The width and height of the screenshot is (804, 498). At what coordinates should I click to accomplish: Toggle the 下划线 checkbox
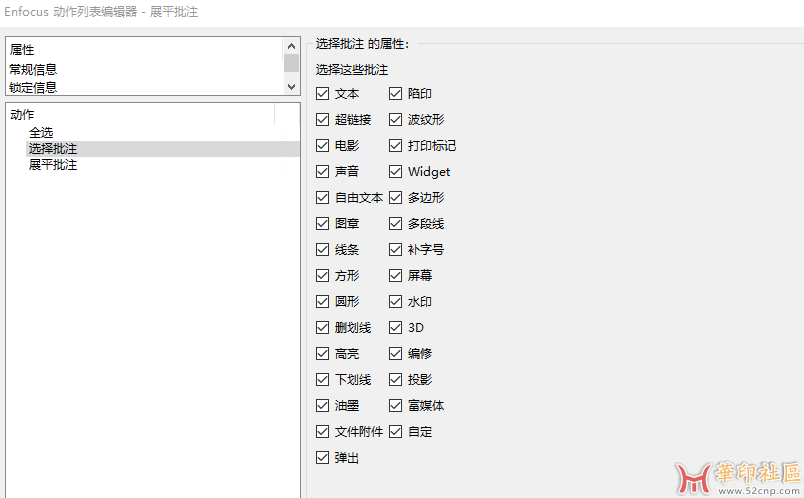click(x=323, y=380)
